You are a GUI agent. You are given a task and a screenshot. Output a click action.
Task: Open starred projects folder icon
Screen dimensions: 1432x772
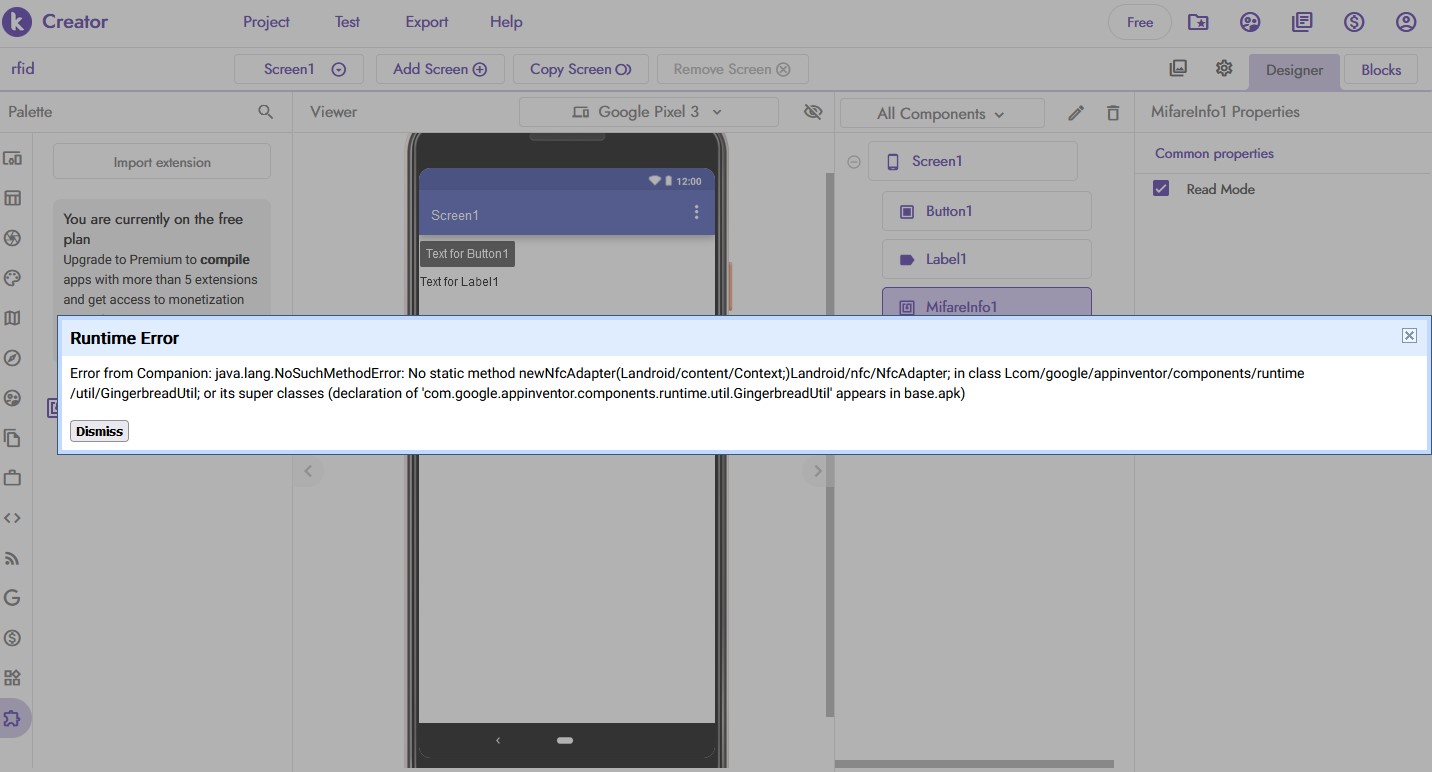[1198, 22]
